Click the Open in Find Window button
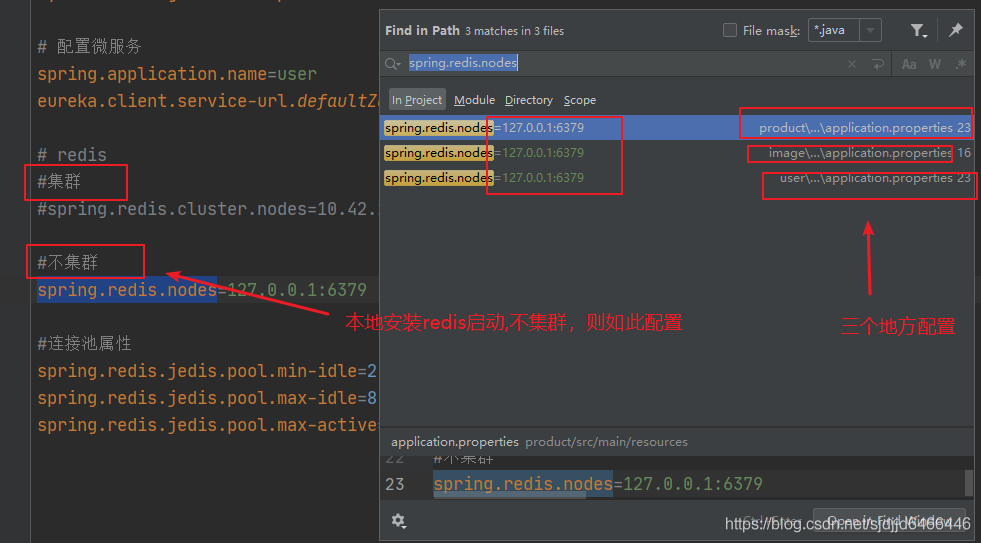 click(x=889, y=520)
